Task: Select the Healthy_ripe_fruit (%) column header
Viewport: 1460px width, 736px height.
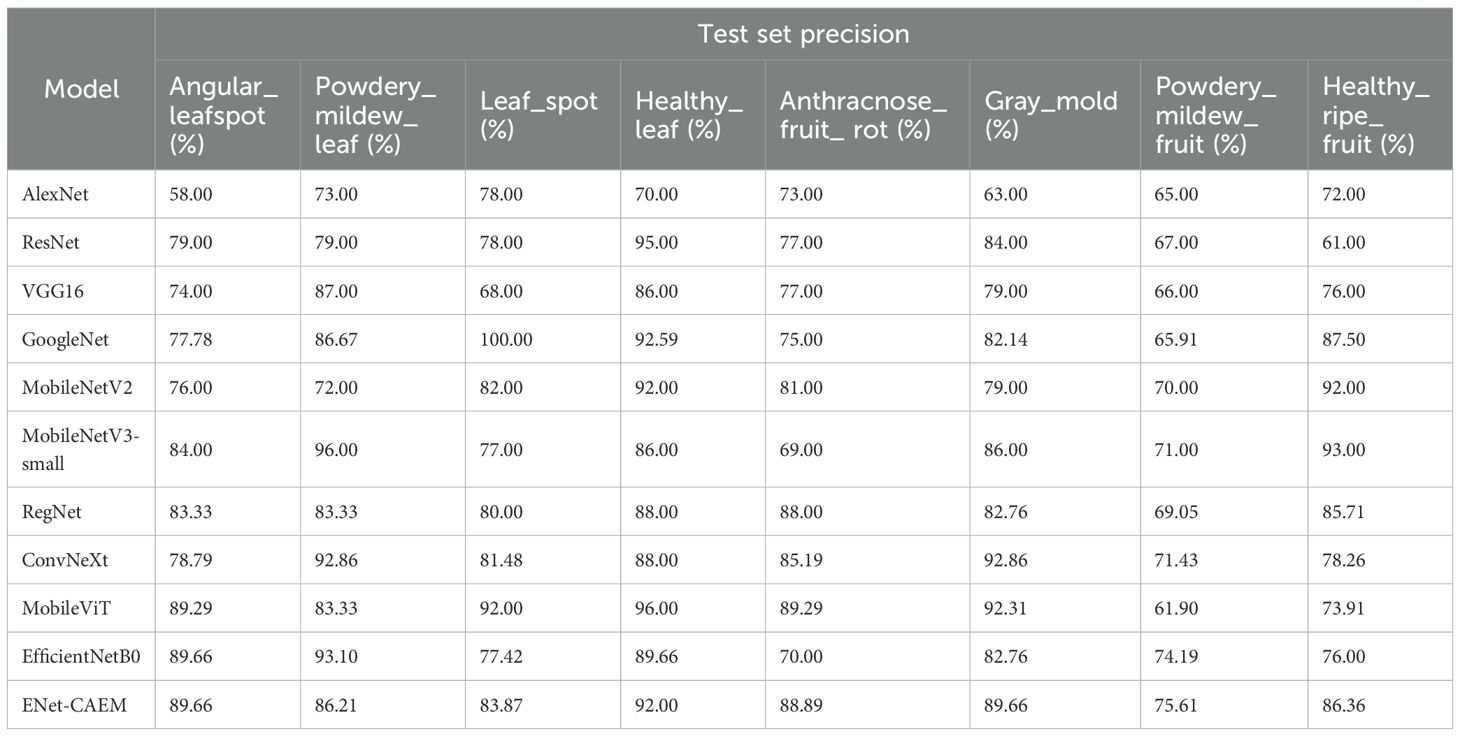Action: click(1371, 115)
